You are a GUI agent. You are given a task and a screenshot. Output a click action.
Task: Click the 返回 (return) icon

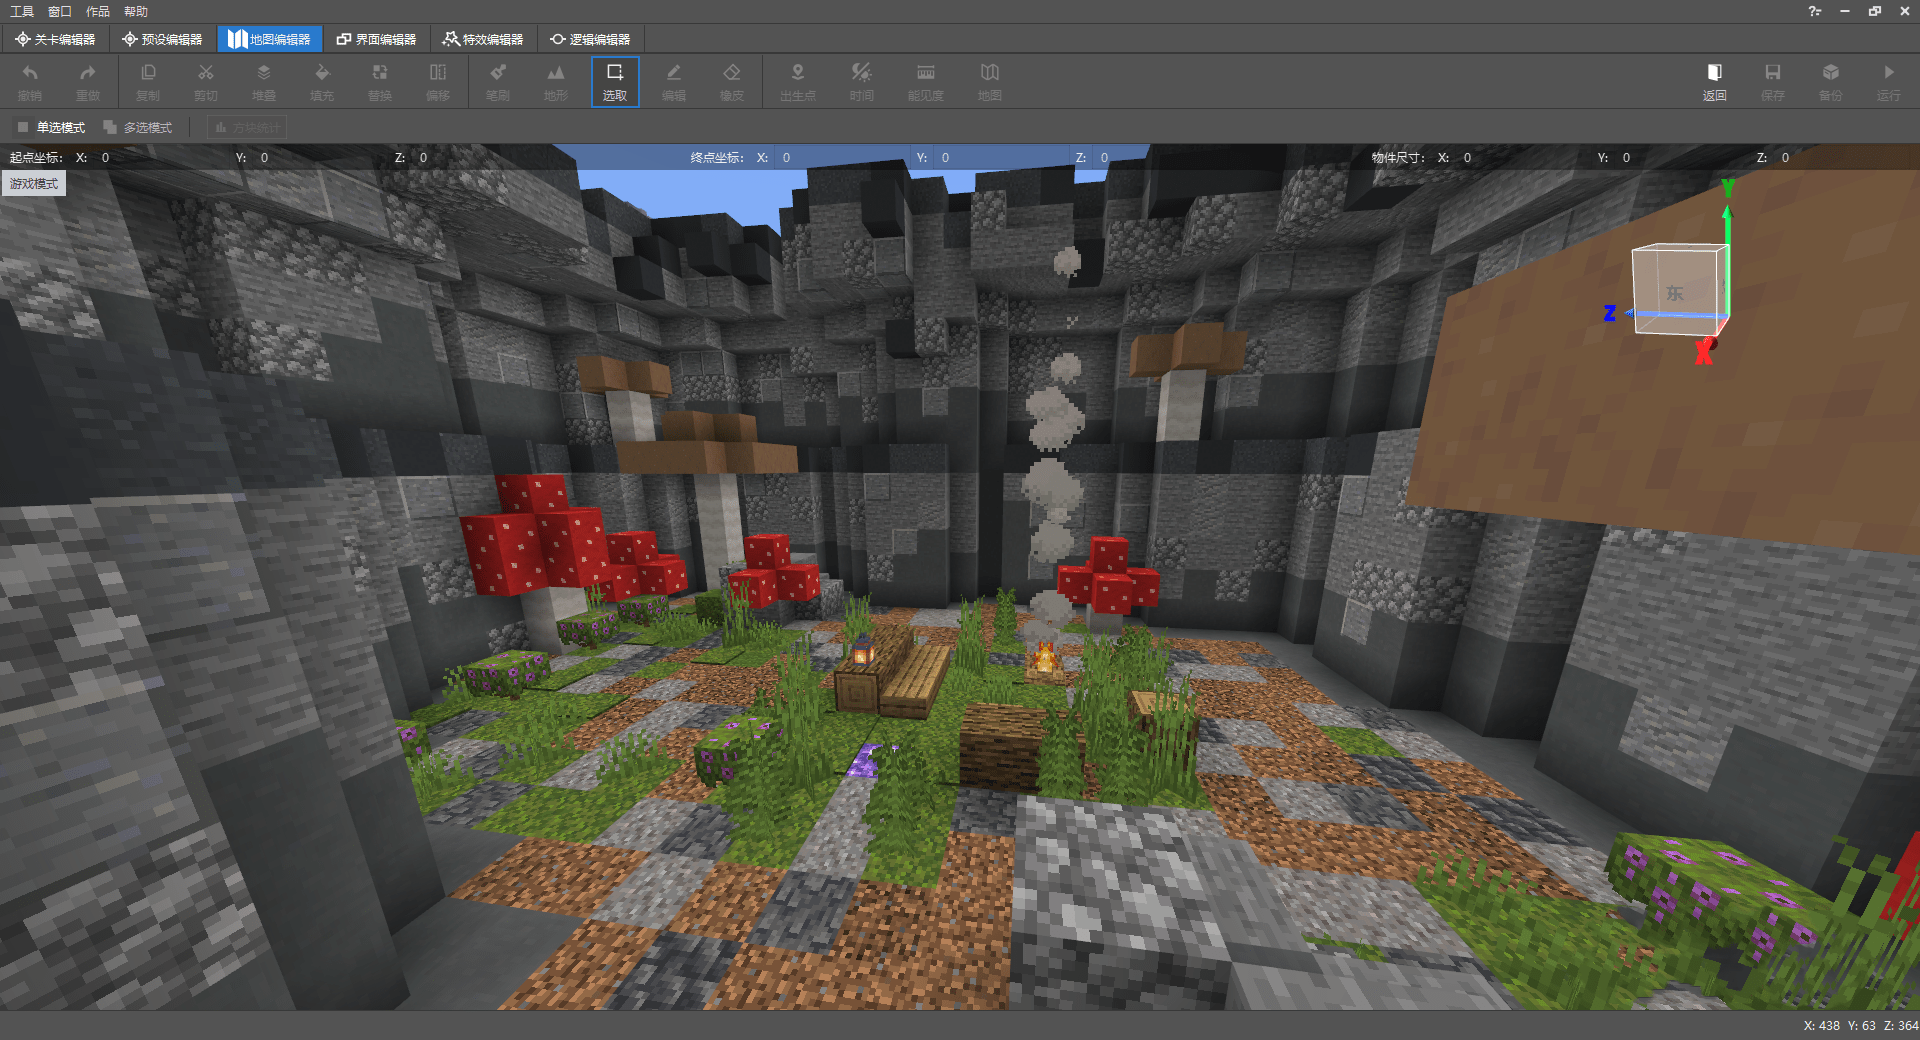1715,82
